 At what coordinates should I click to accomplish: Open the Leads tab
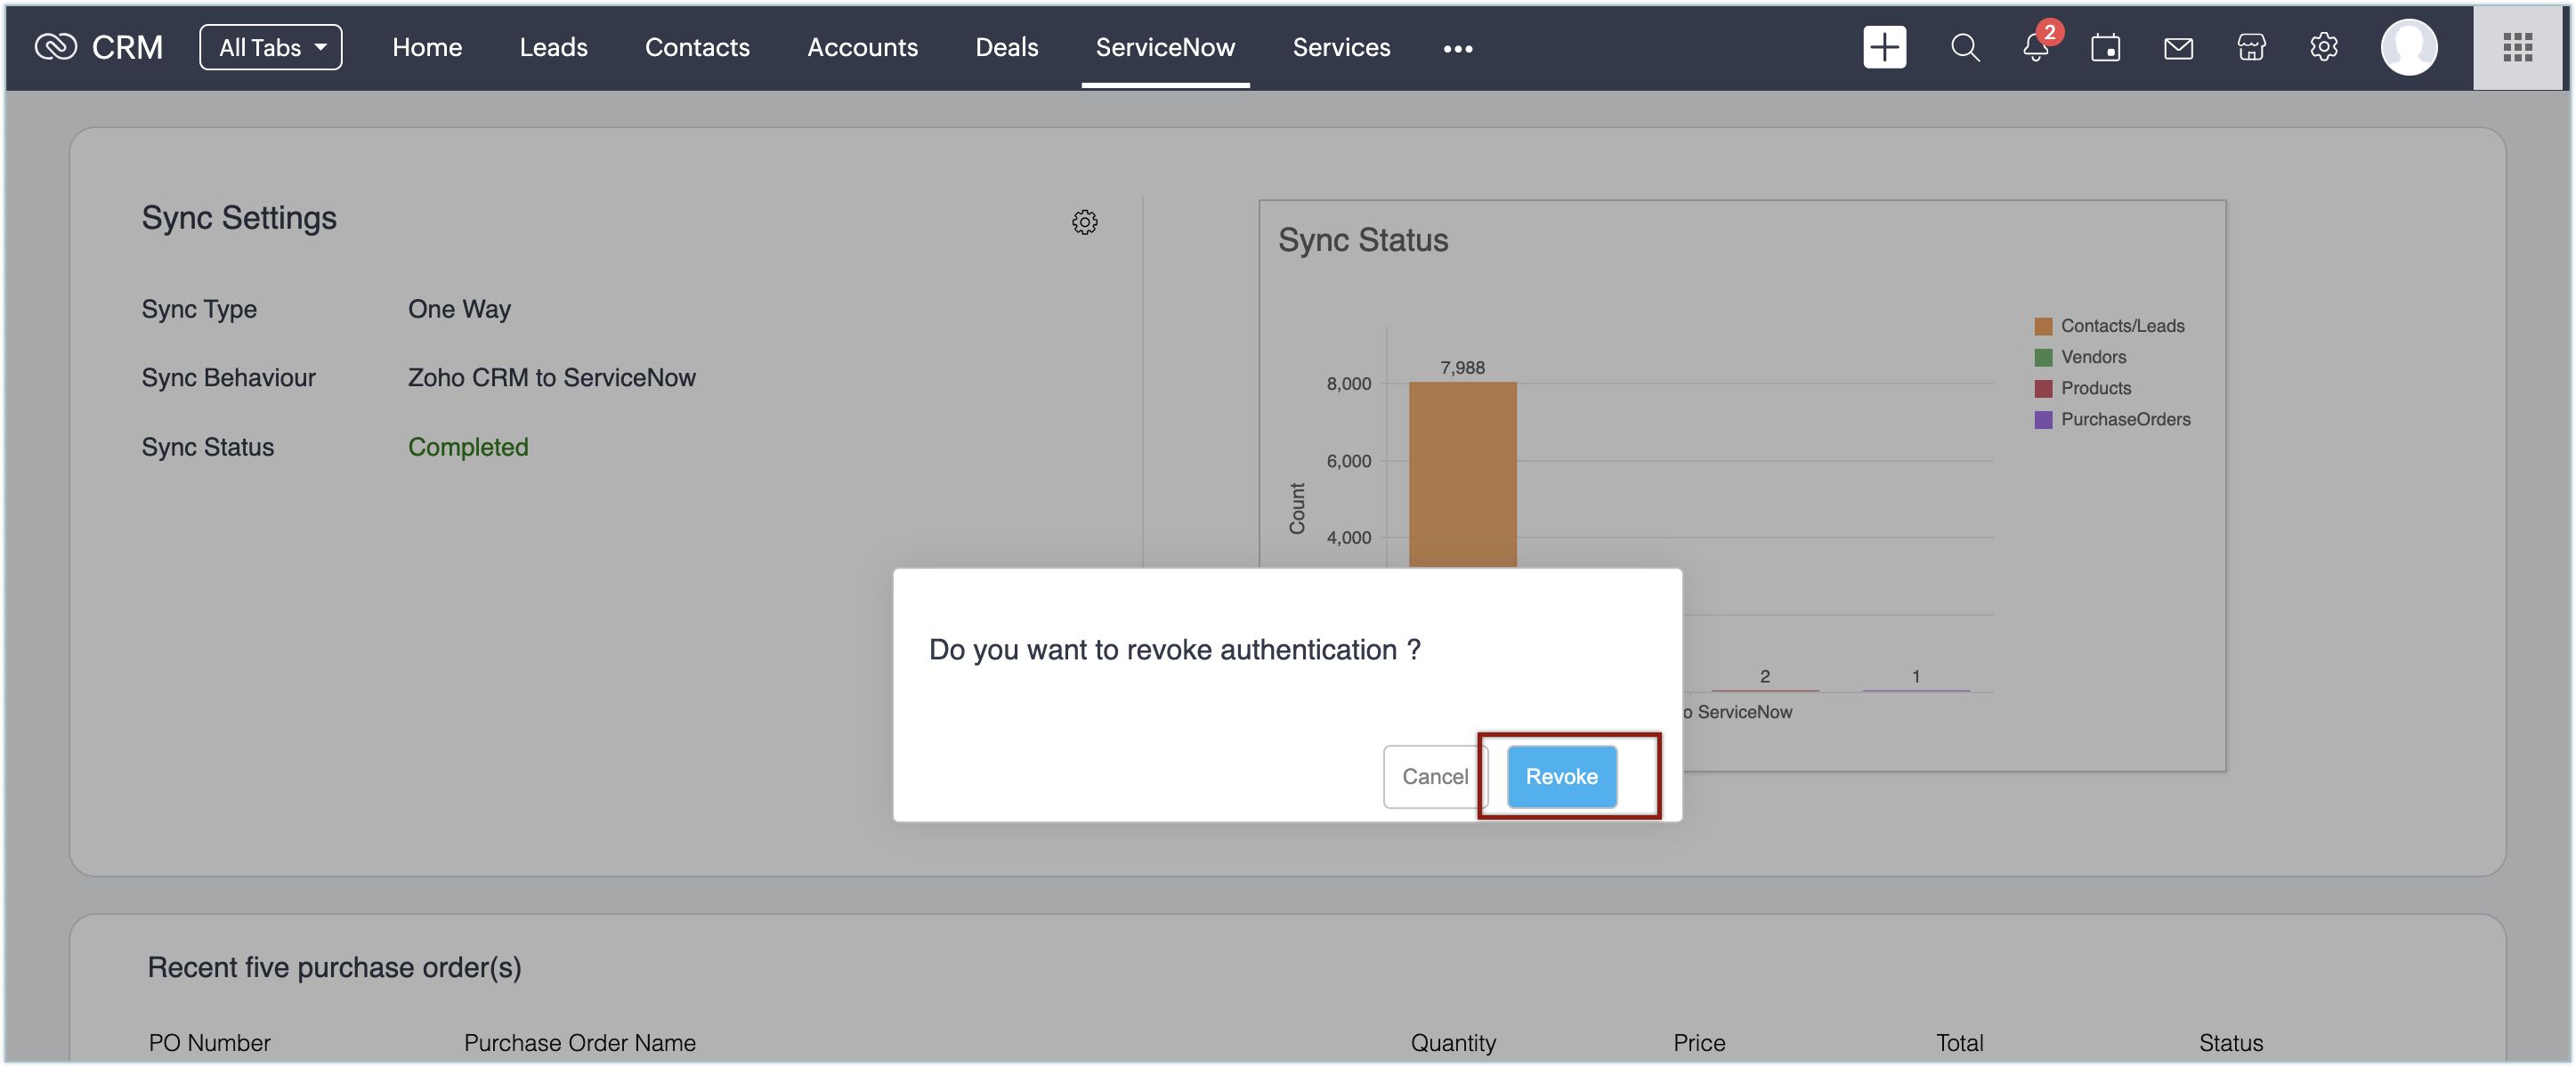click(x=553, y=47)
